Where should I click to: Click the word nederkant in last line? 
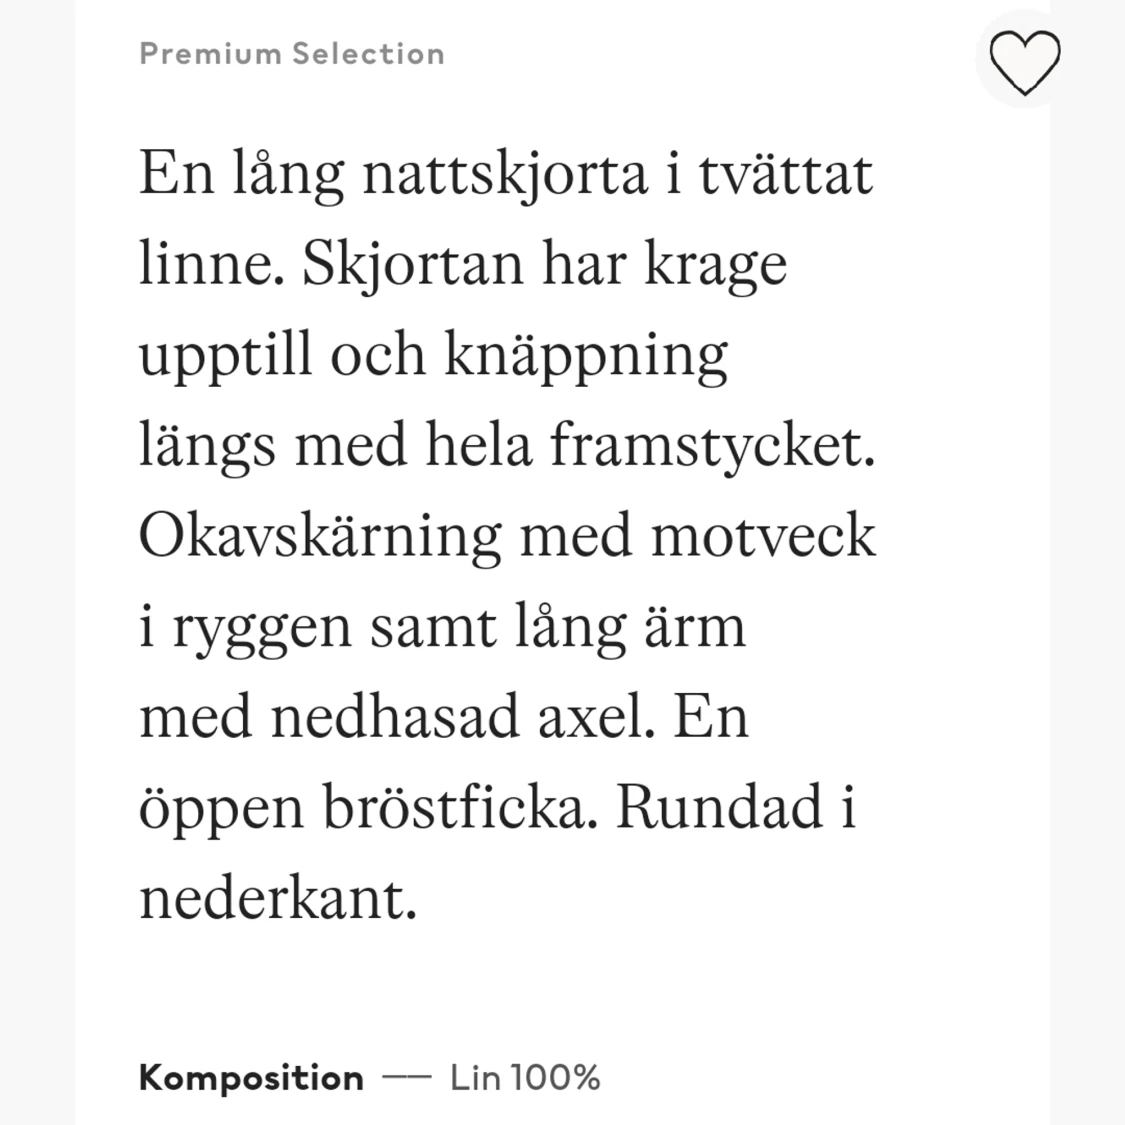pyautogui.click(x=278, y=898)
